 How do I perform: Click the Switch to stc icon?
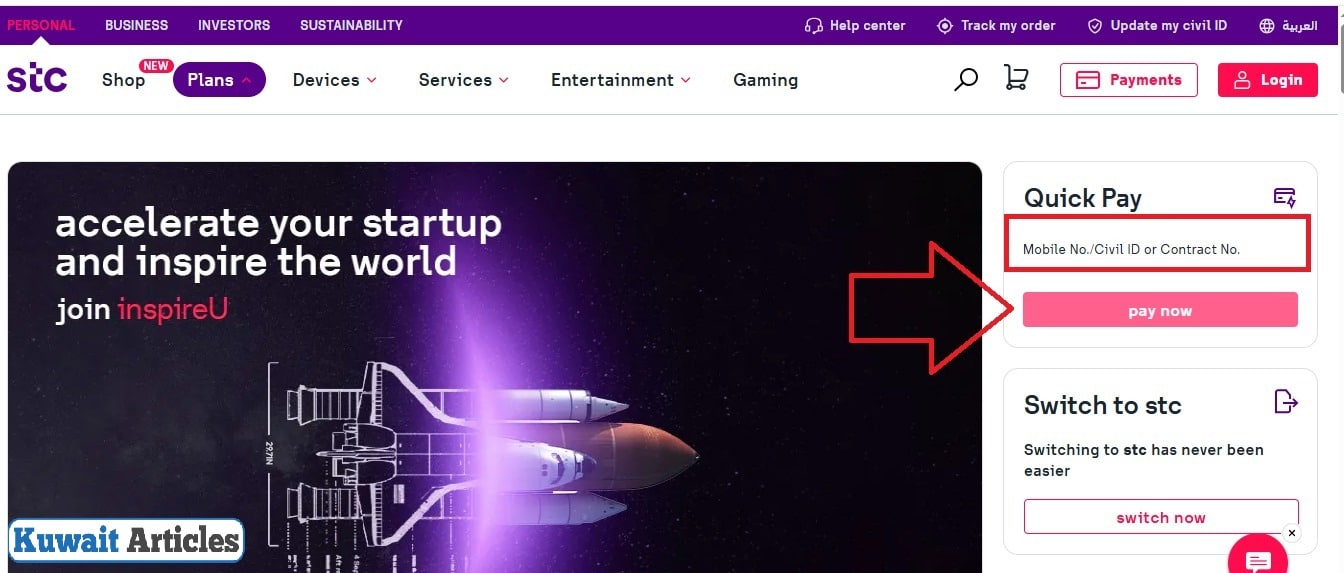[1286, 402]
